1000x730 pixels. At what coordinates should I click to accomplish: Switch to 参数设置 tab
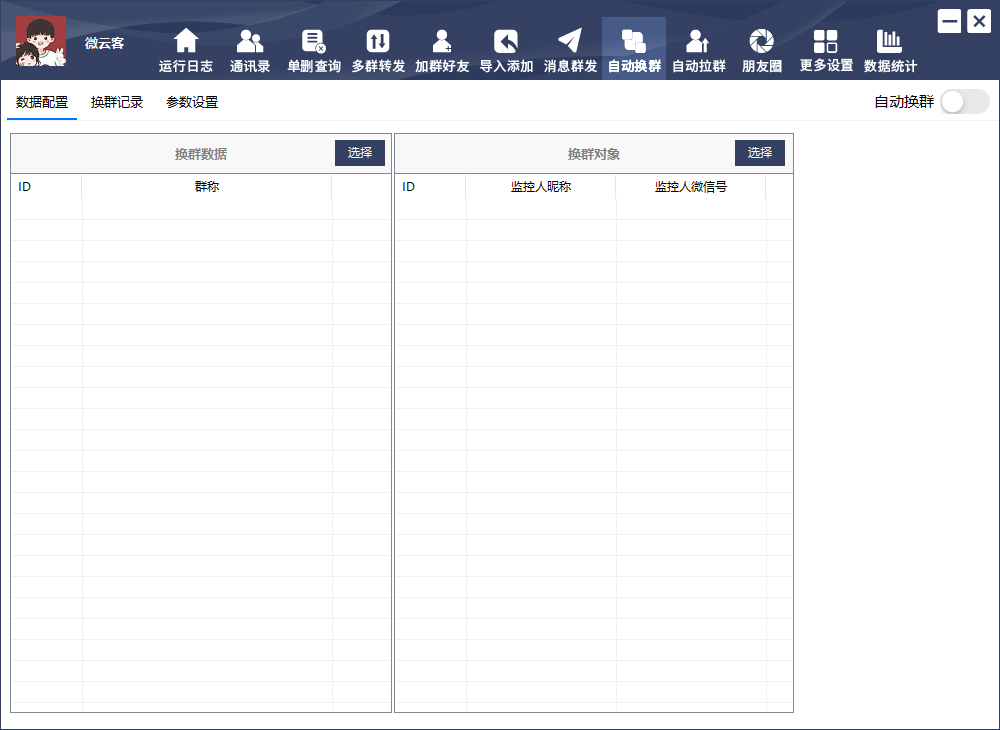(x=192, y=102)
